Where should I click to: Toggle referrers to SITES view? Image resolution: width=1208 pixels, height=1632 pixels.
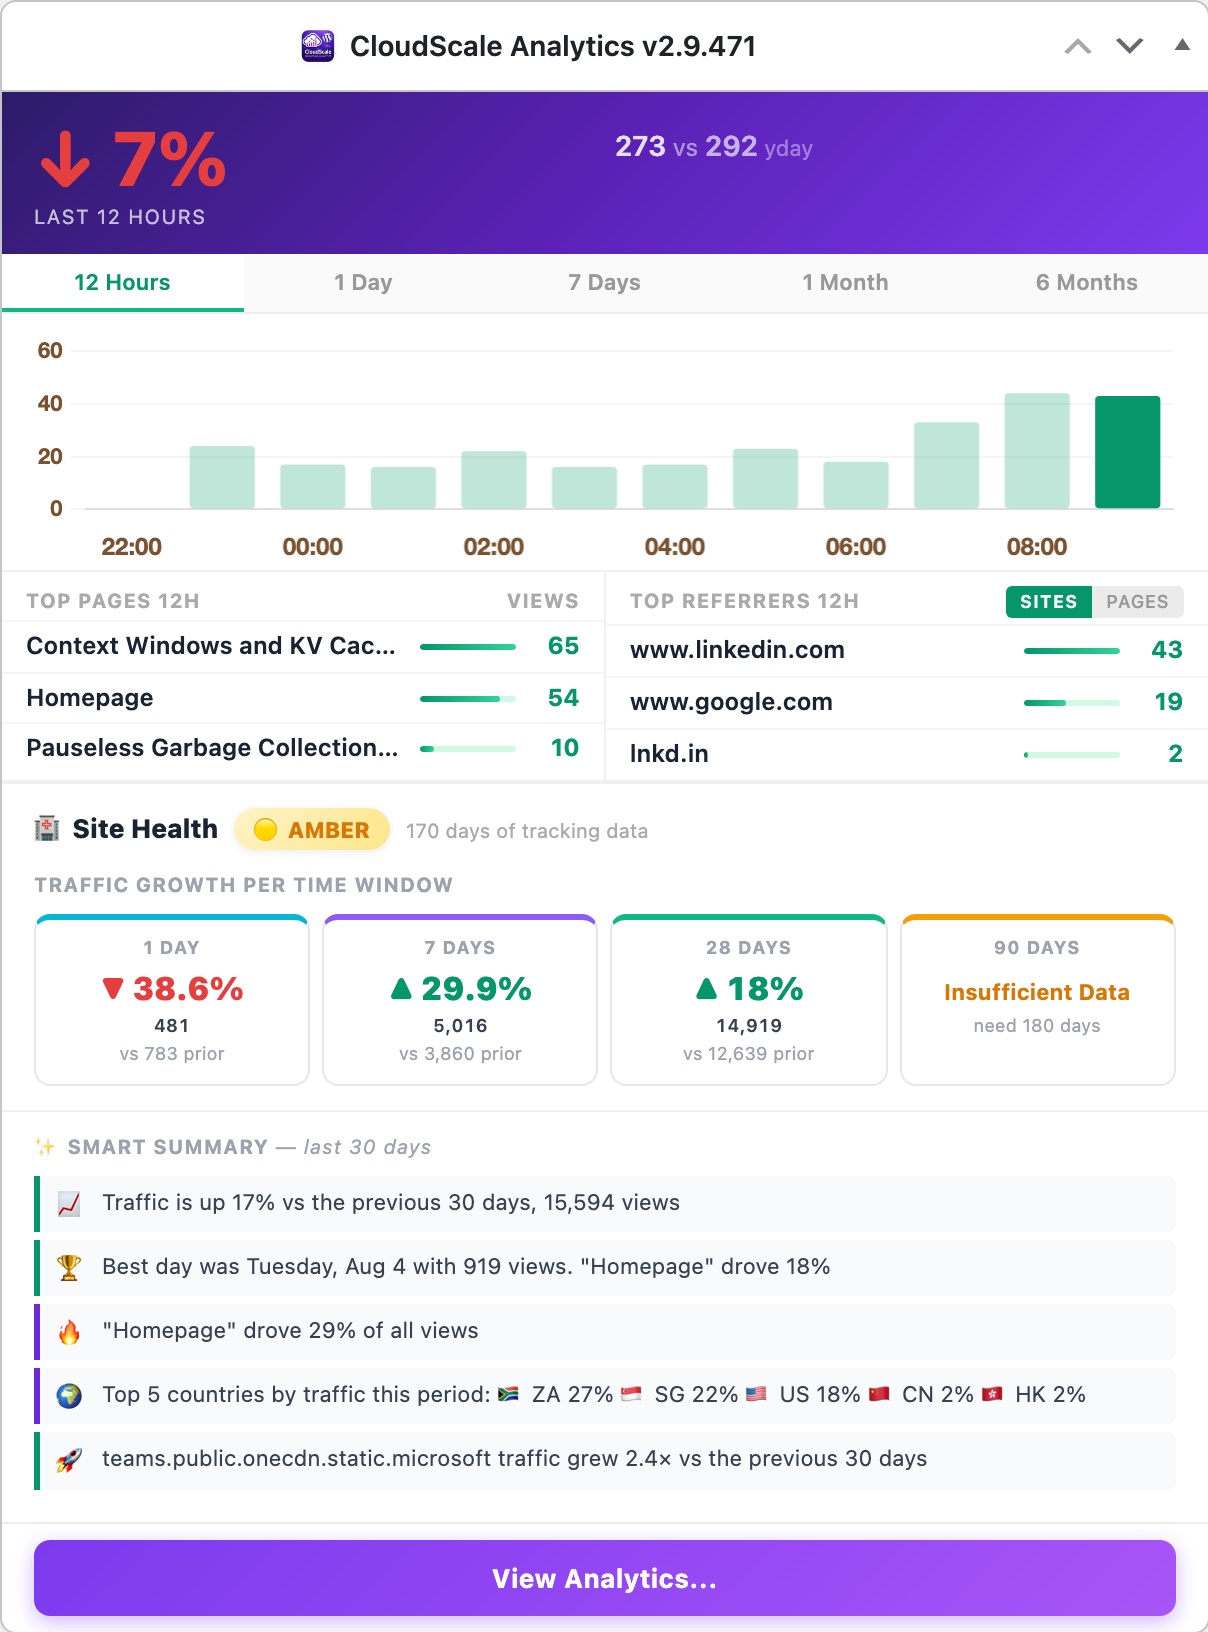[1048, 602]
